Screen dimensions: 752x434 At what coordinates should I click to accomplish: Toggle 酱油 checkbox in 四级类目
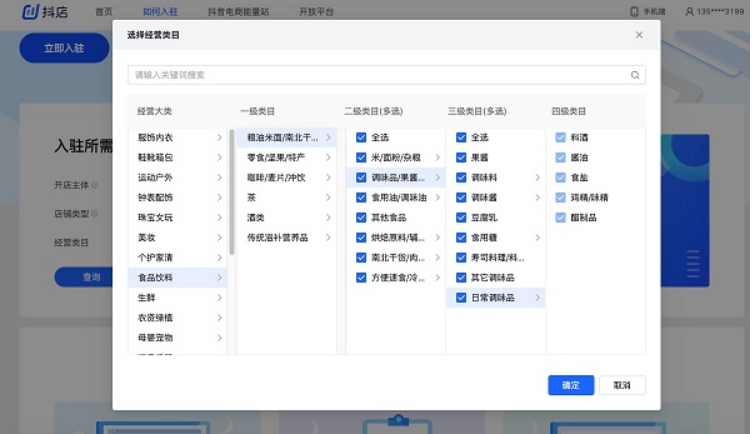point(560,157)
